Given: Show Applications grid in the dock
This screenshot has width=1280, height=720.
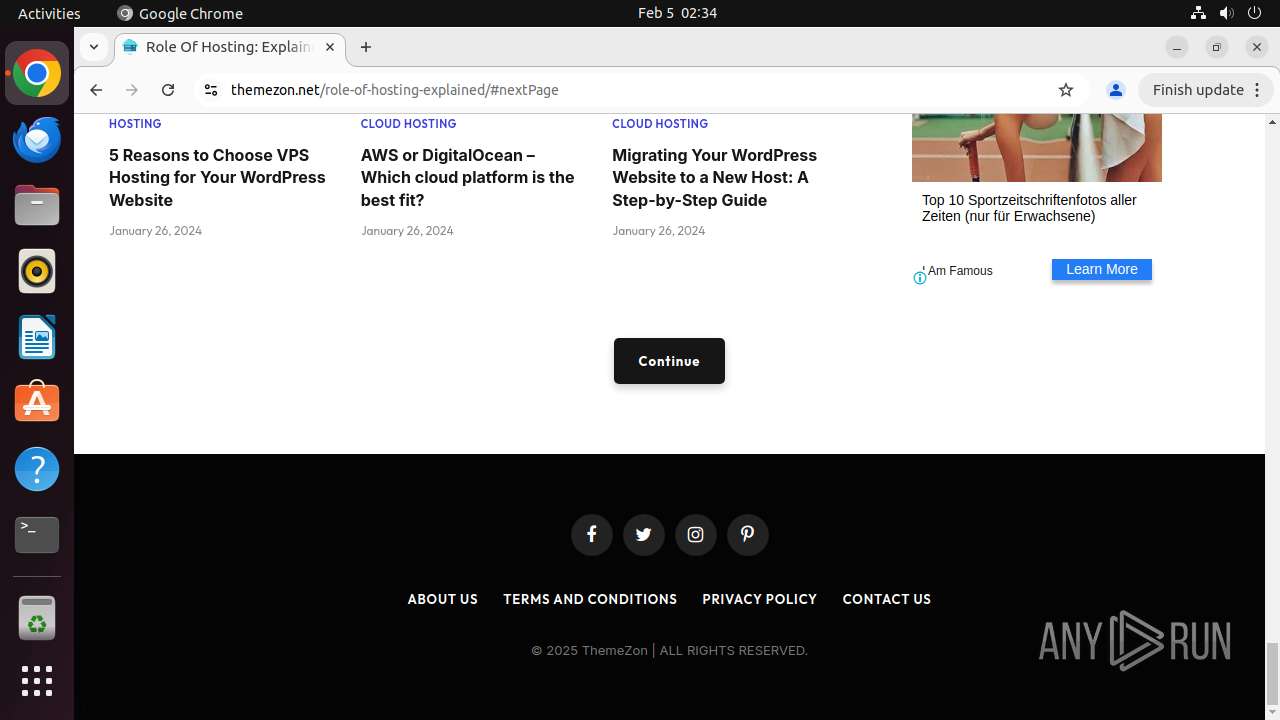Looking at the screenshot, I should pyautogui.click(x=37, y=681).
